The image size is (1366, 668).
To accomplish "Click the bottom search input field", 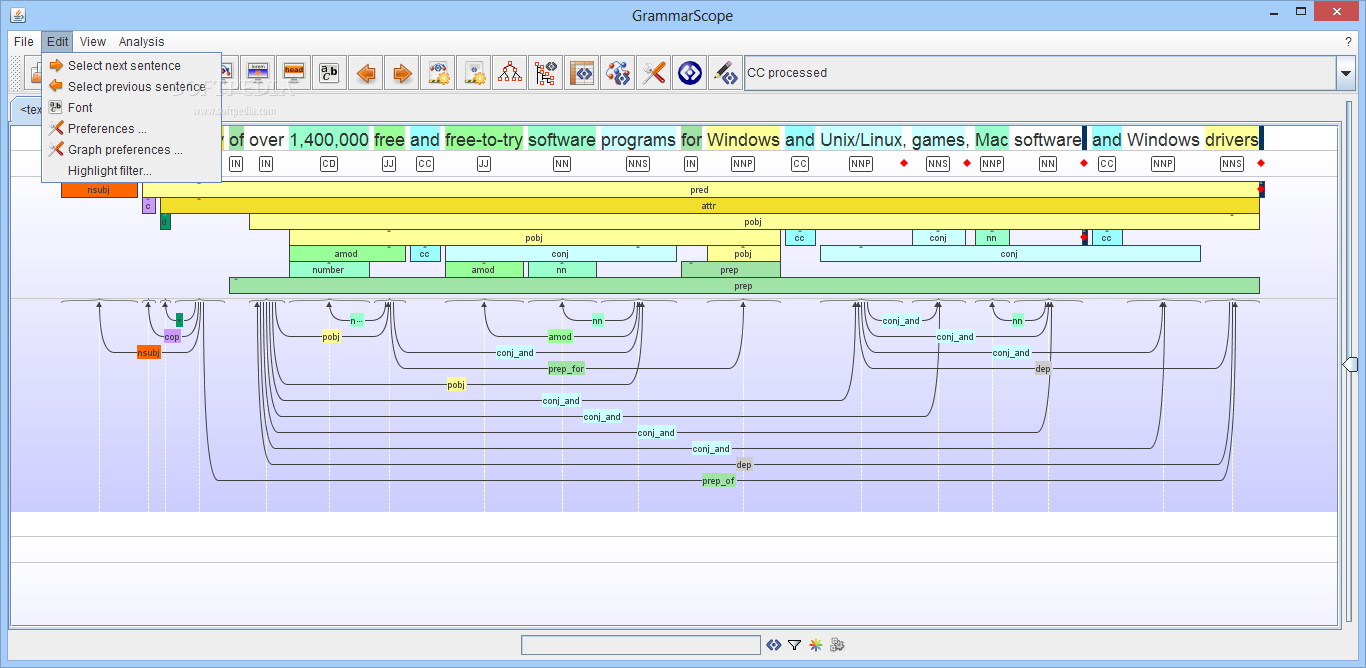I will 641,645.
